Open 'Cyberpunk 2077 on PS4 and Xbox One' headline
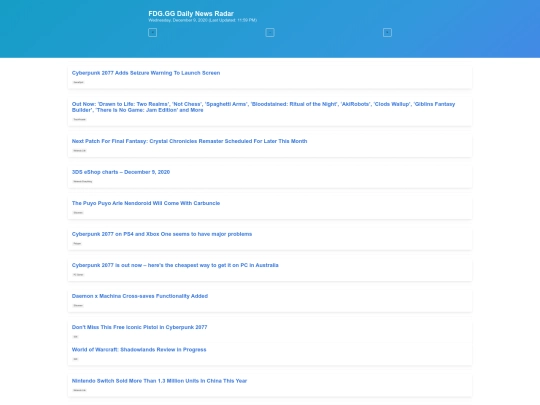 point(162,234)
